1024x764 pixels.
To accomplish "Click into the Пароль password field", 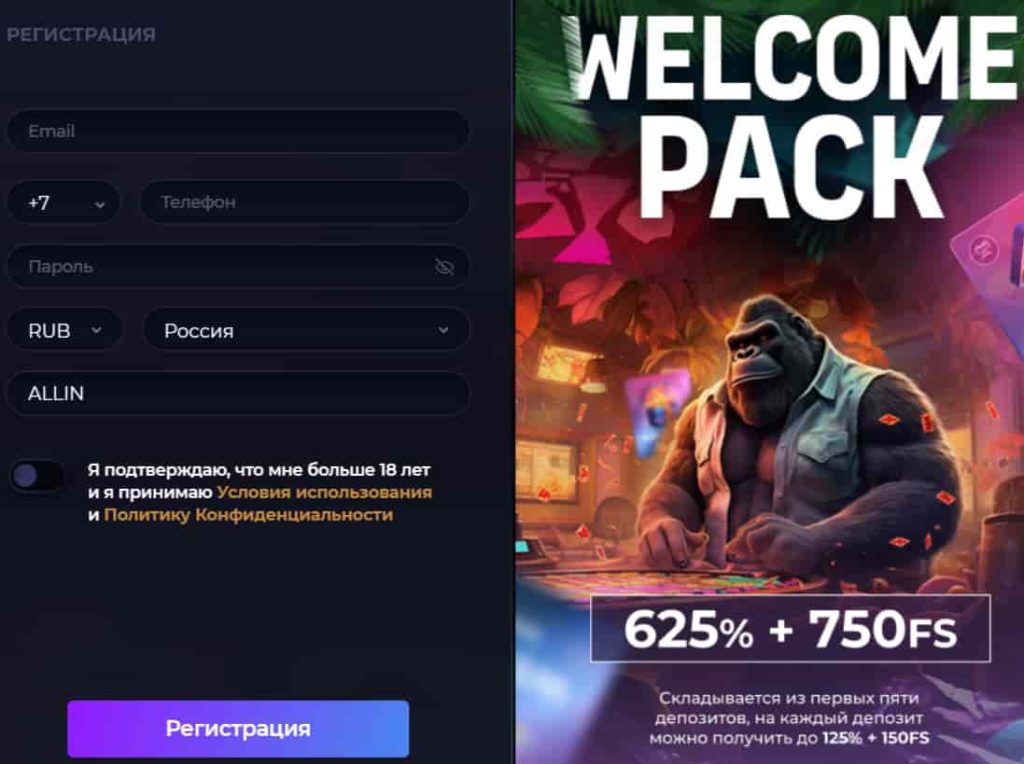I will tap(238, 266).
